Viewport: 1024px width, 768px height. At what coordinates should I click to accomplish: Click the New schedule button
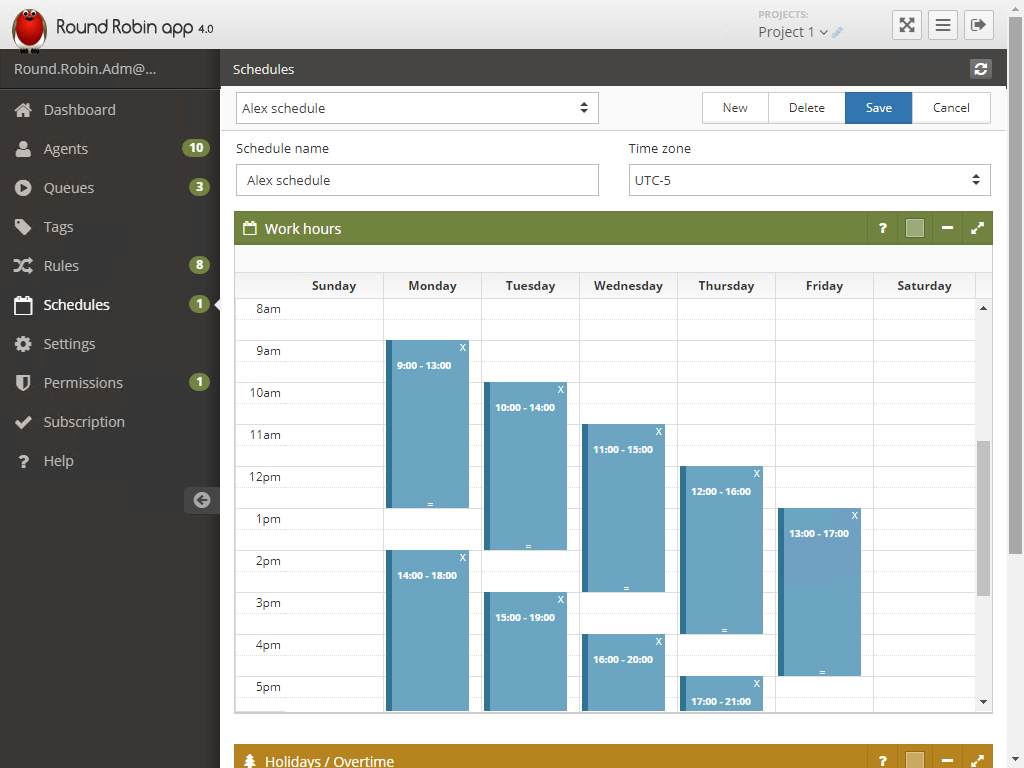pyautogui.click(x=735, y=108)
